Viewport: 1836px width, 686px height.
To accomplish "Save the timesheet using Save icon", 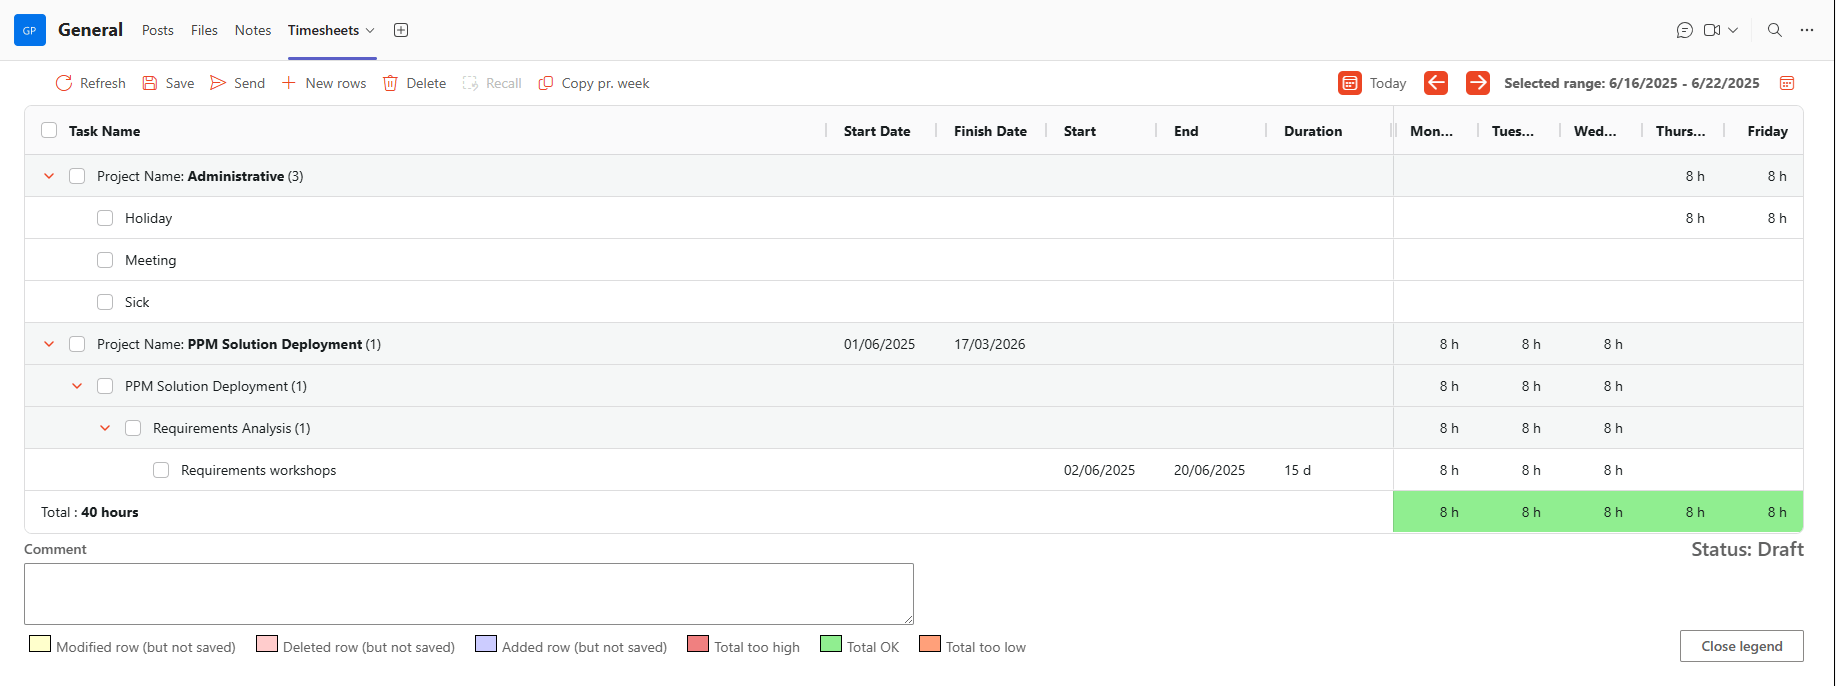I will click(x=150, y=83).
